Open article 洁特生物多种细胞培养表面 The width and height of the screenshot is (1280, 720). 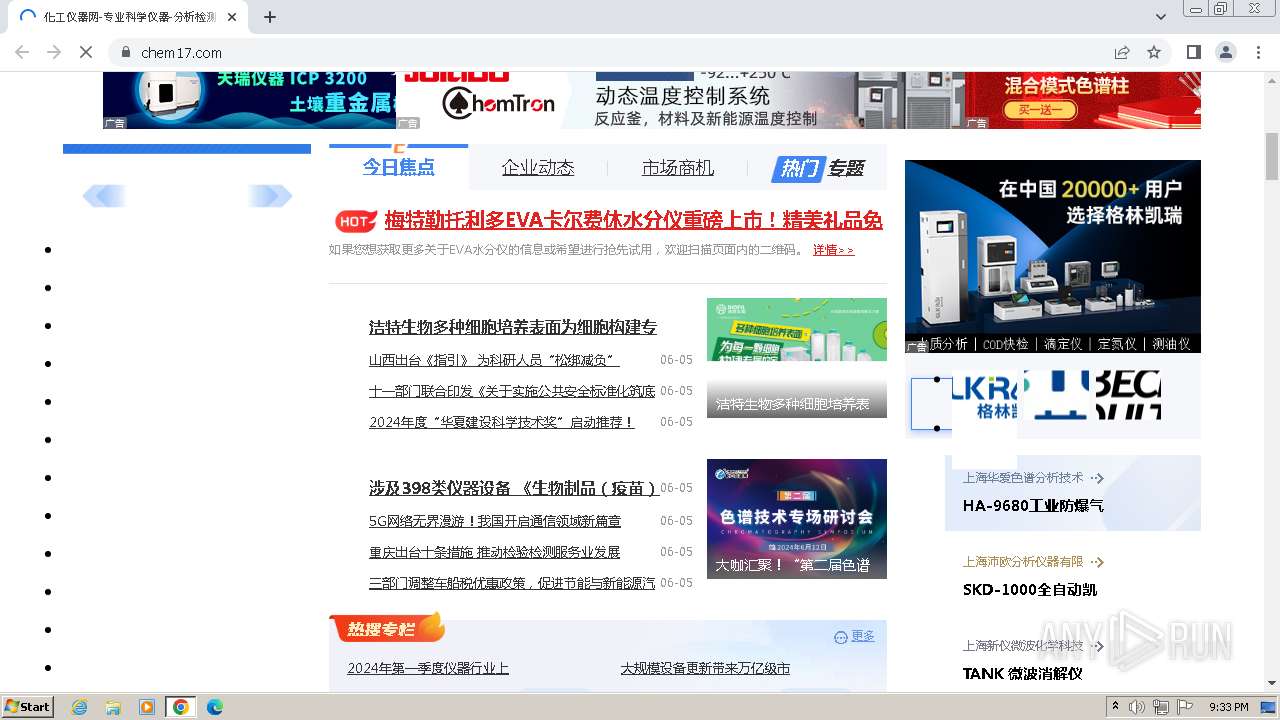513,327
